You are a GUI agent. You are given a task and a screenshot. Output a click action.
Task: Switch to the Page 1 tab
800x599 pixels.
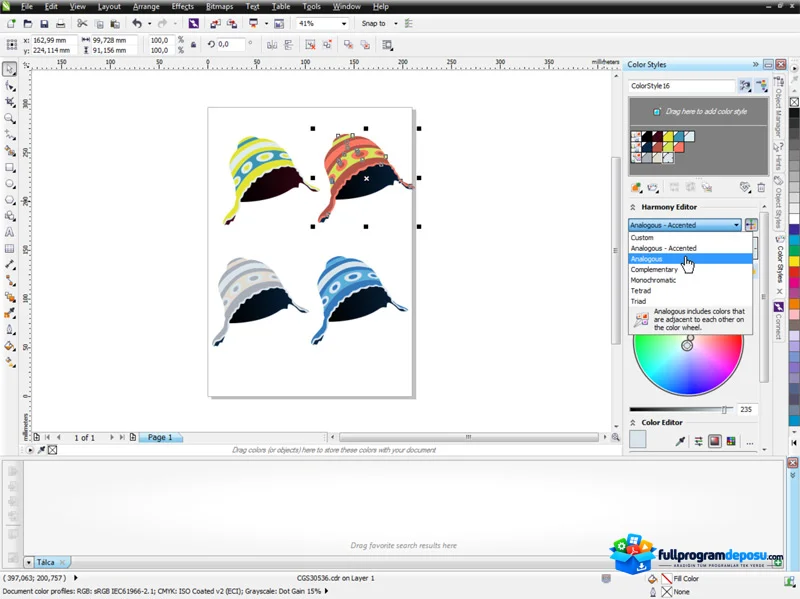coord(160,437)
